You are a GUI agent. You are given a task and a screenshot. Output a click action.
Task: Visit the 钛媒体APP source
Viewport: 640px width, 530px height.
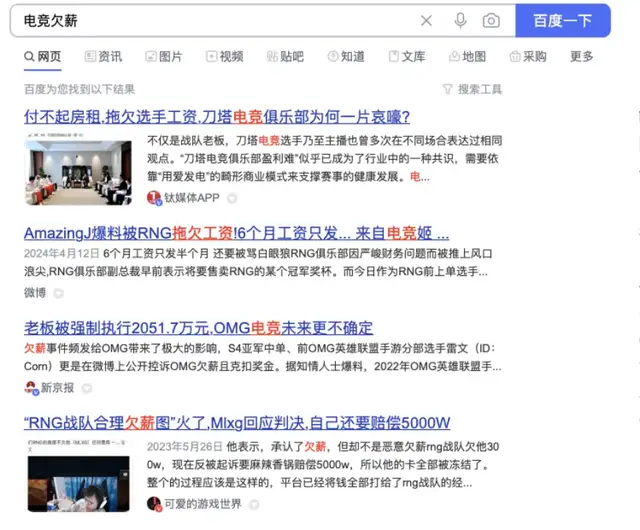click(192, 198)
